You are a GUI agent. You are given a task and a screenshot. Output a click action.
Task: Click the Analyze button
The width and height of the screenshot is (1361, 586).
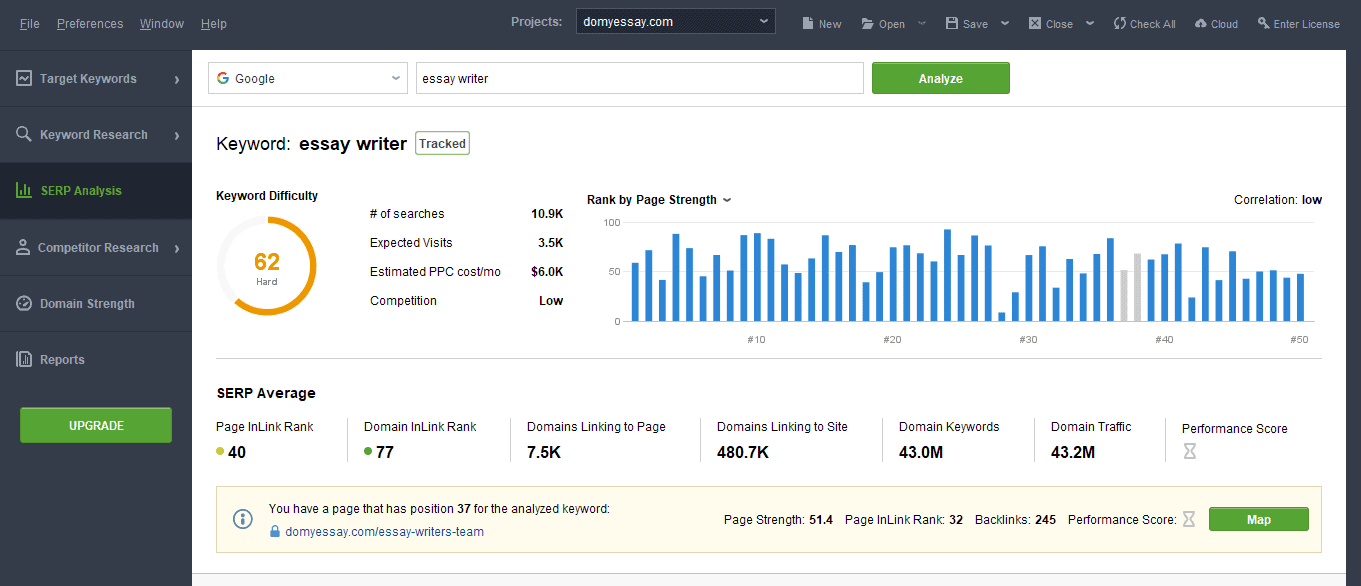(x=940, y=78)
